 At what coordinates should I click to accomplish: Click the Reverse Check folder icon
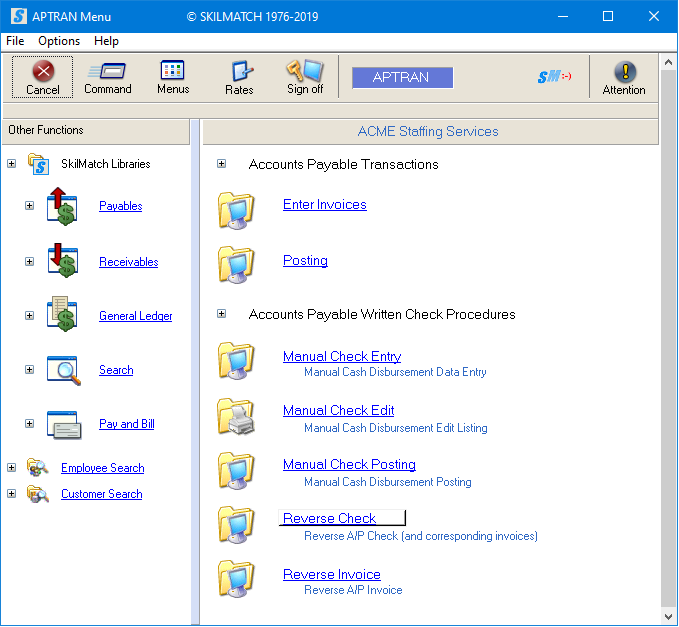tap(236, 524)
